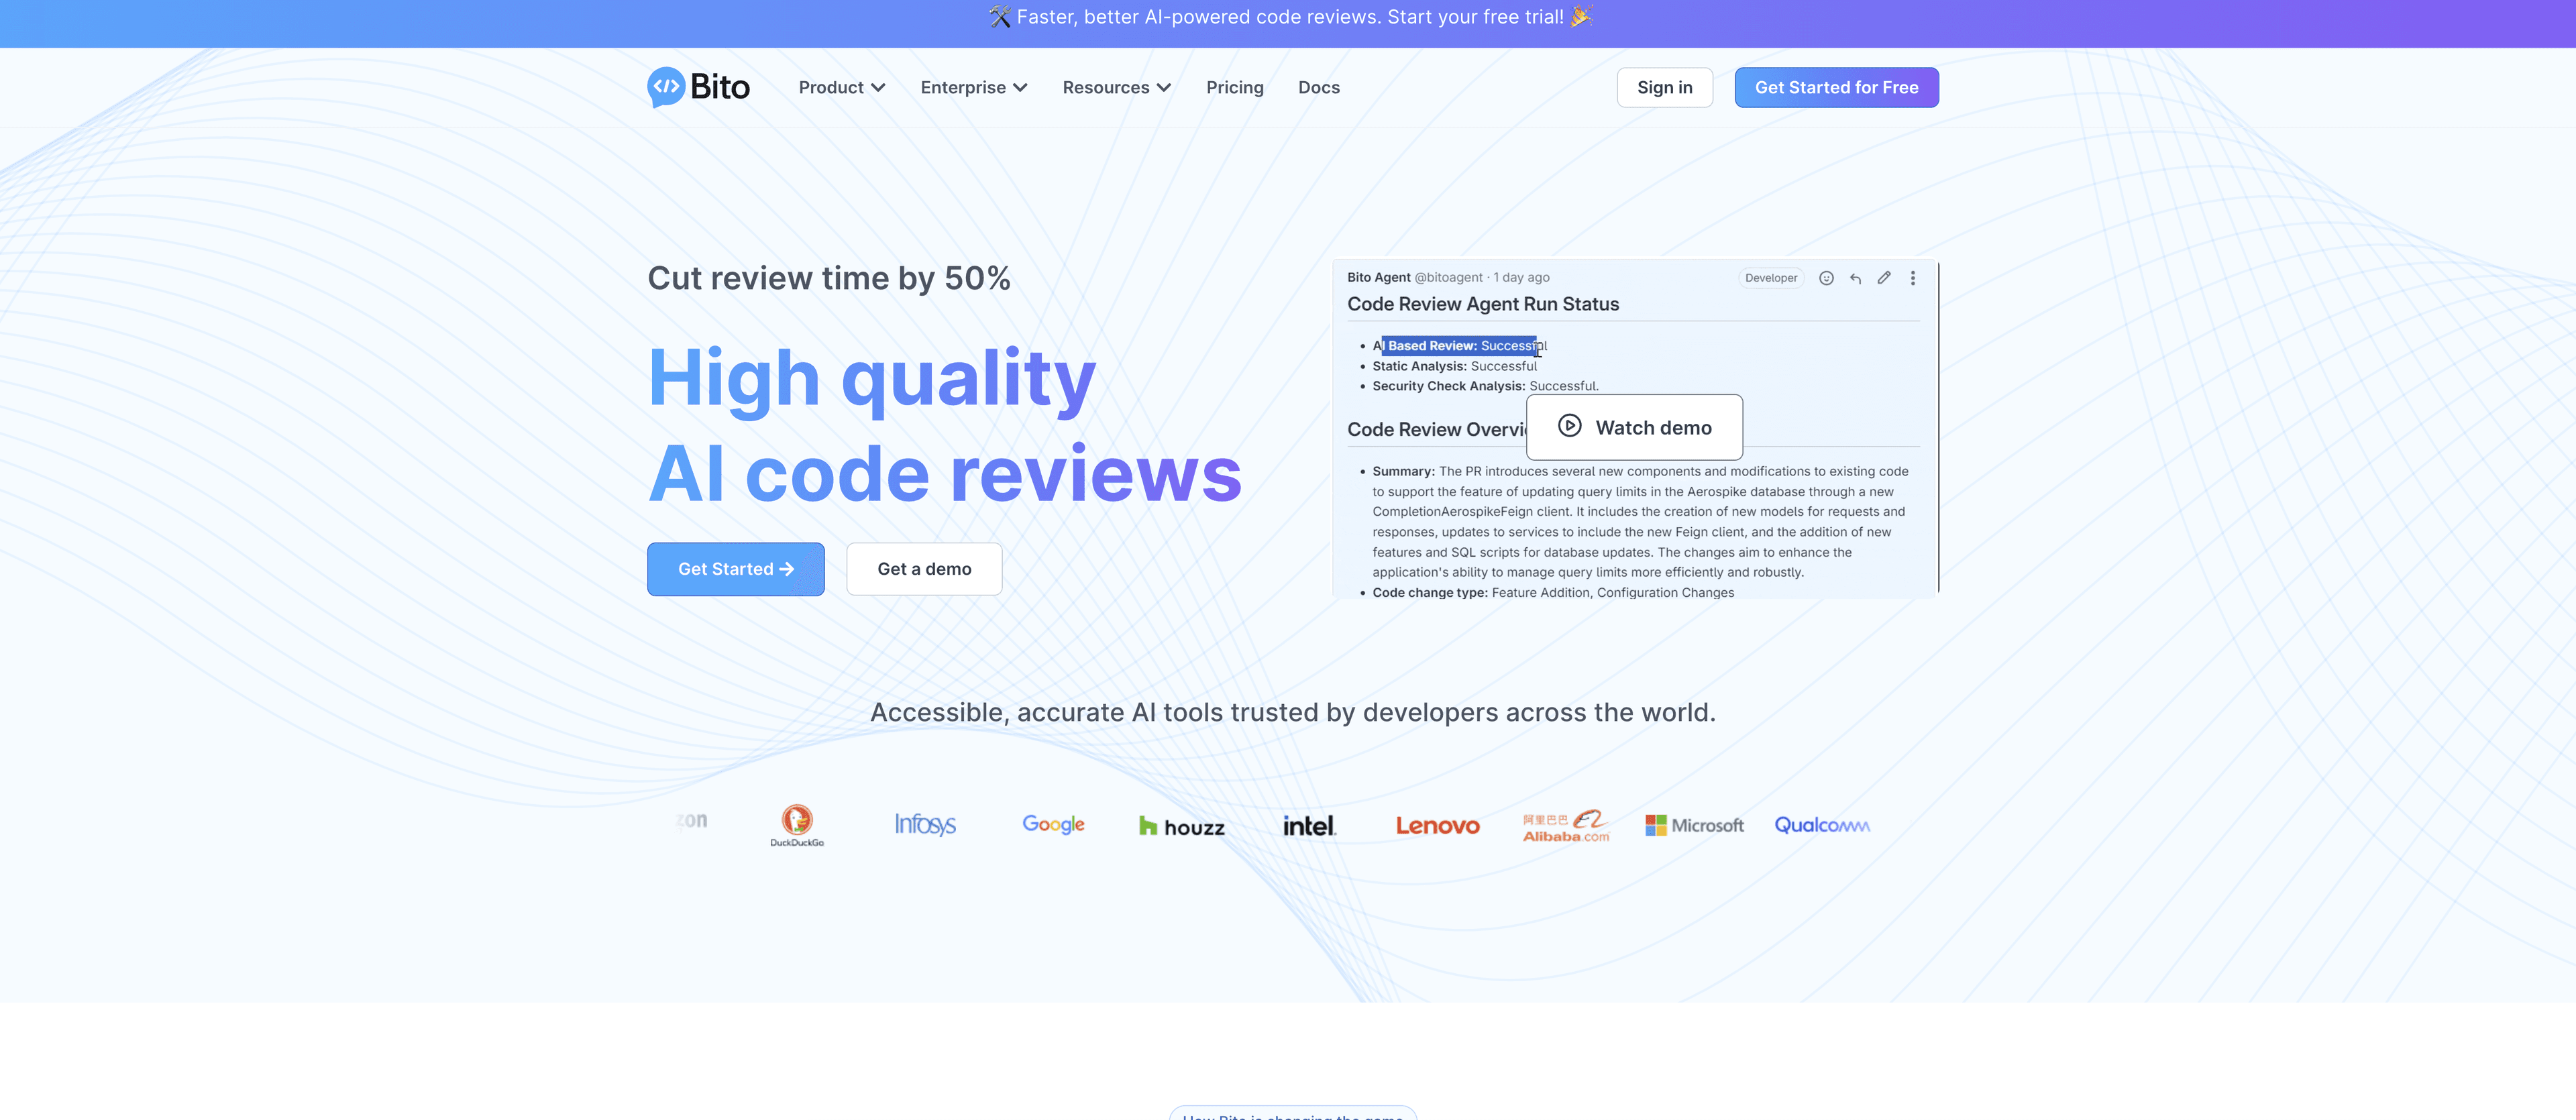
Task: Open the Product dropdown menu
Action: [841, 87]
